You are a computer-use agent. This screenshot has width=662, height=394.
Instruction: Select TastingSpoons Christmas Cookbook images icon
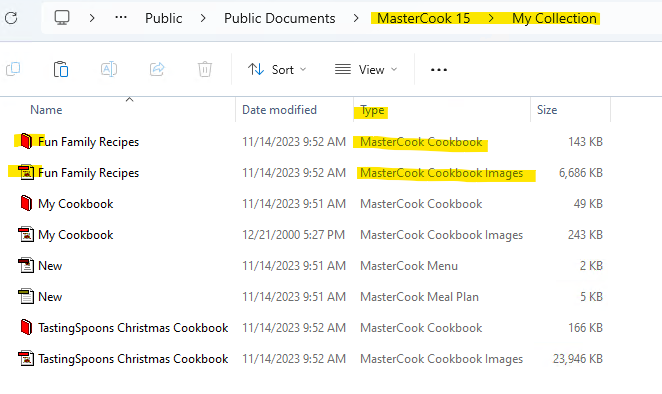(x=26, y=359)
